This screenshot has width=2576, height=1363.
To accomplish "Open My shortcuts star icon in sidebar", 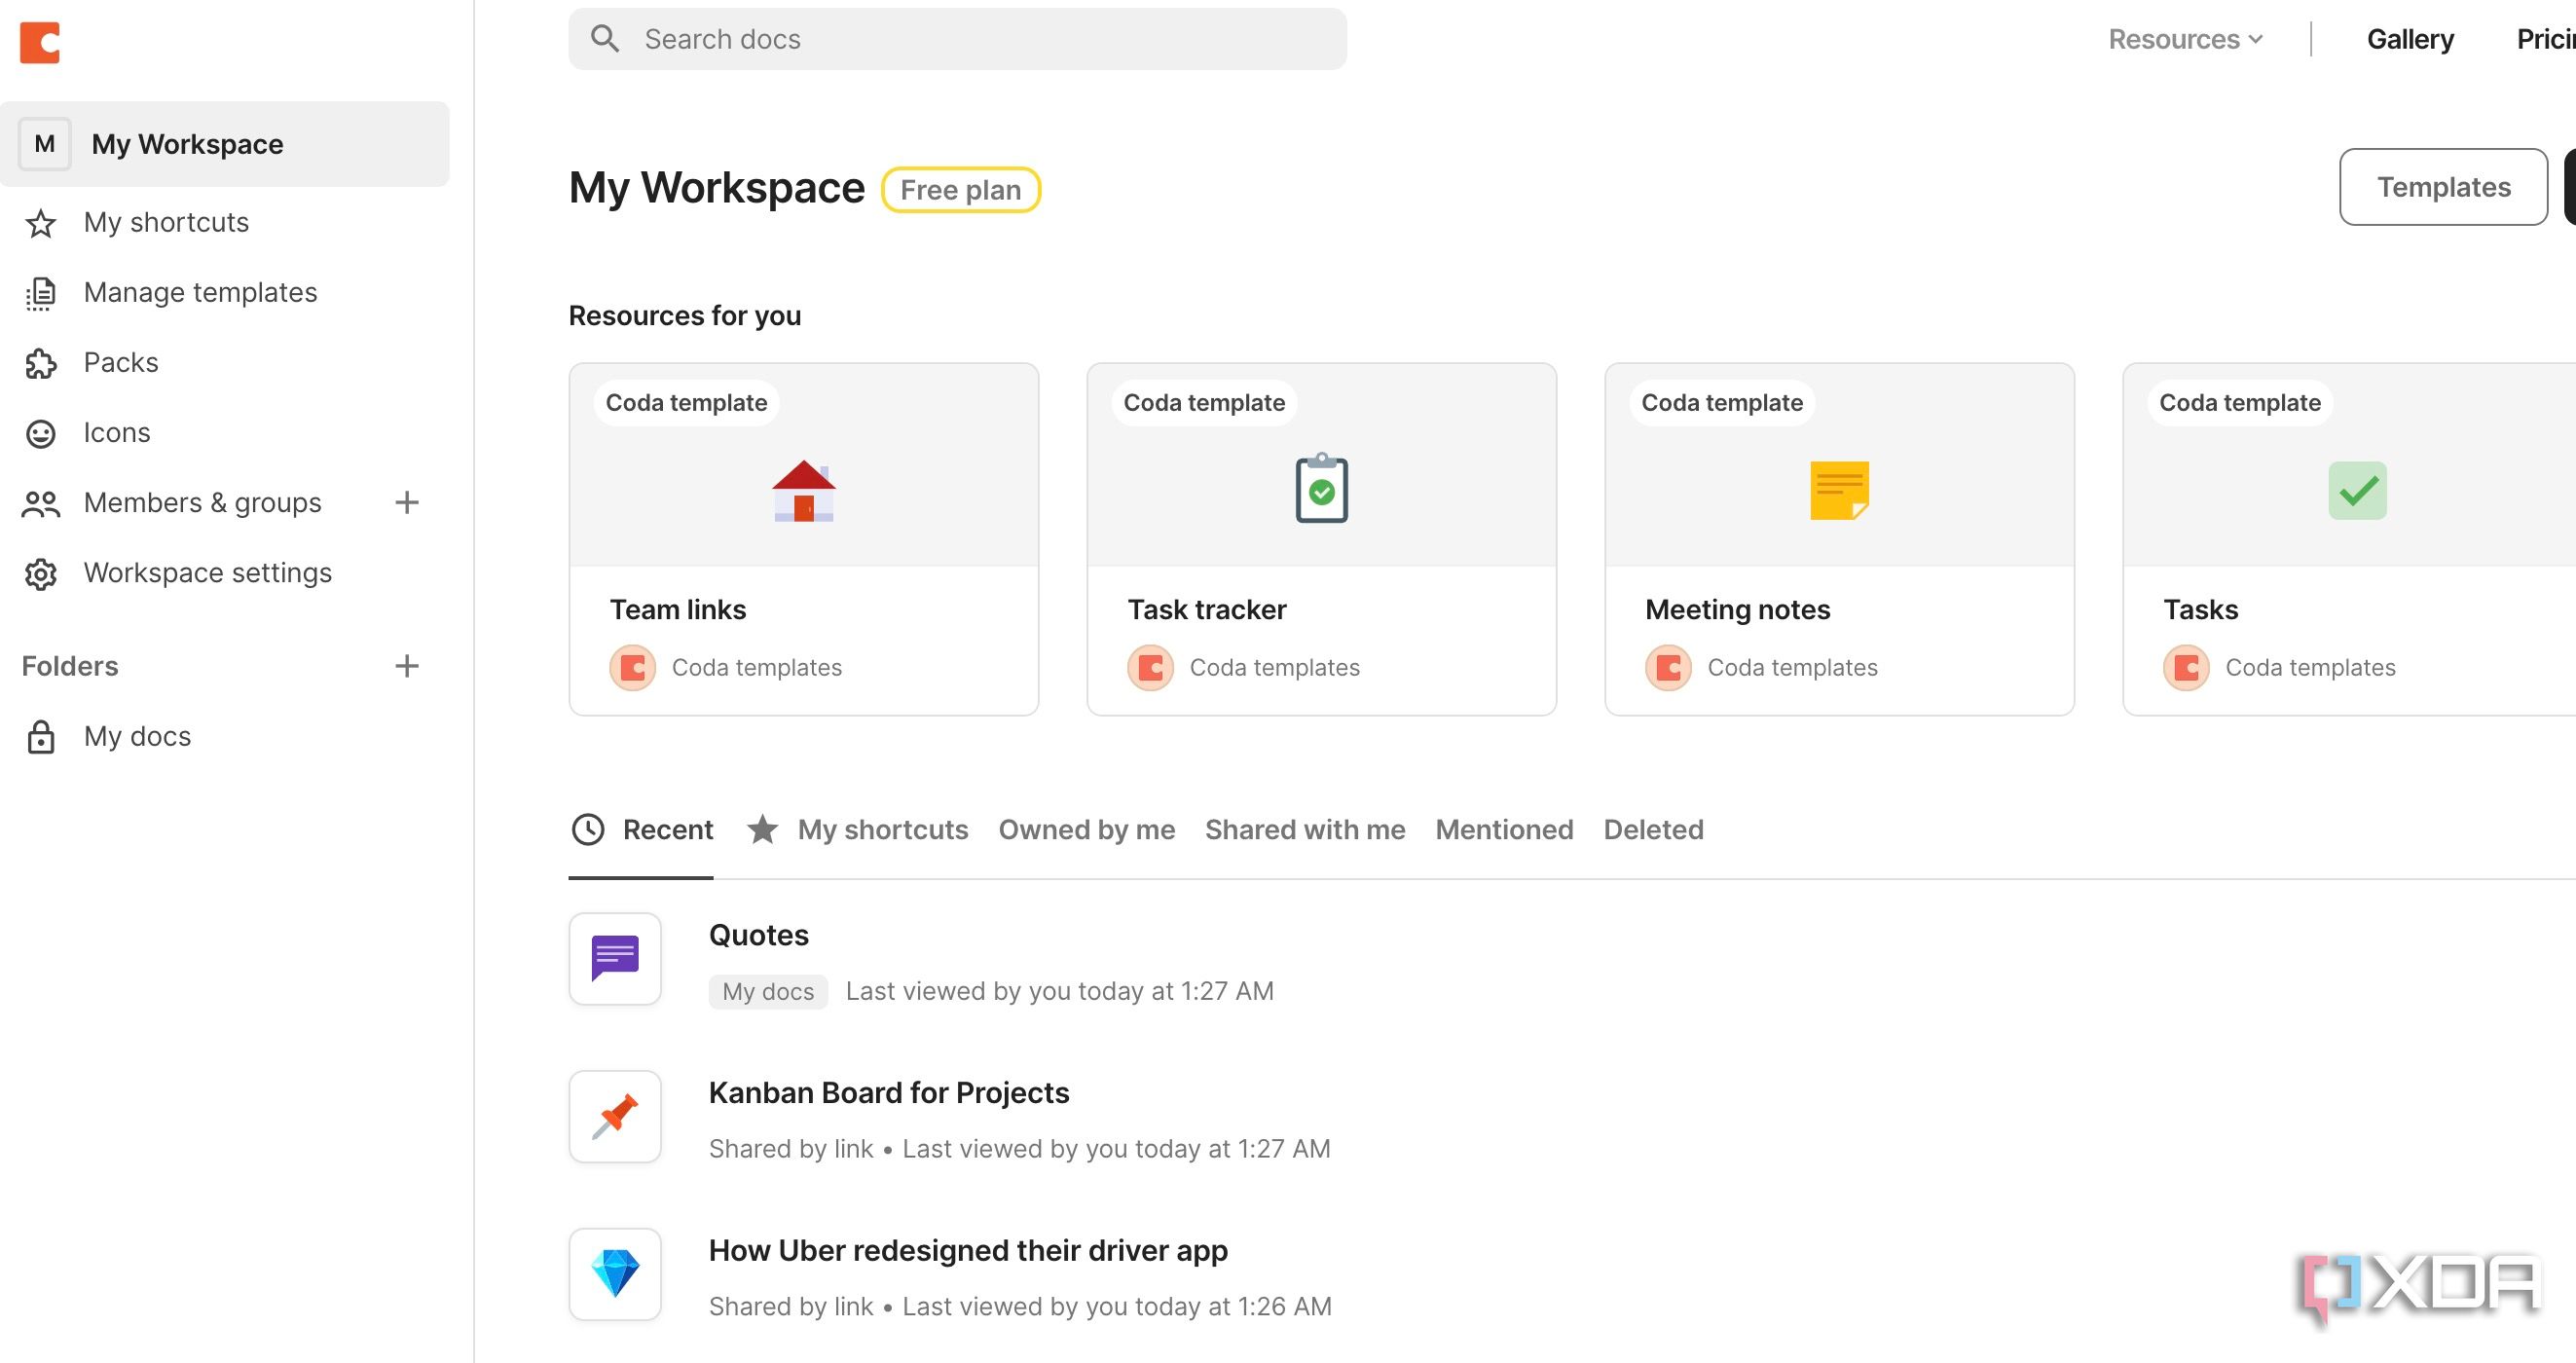I will pos(41,223).
